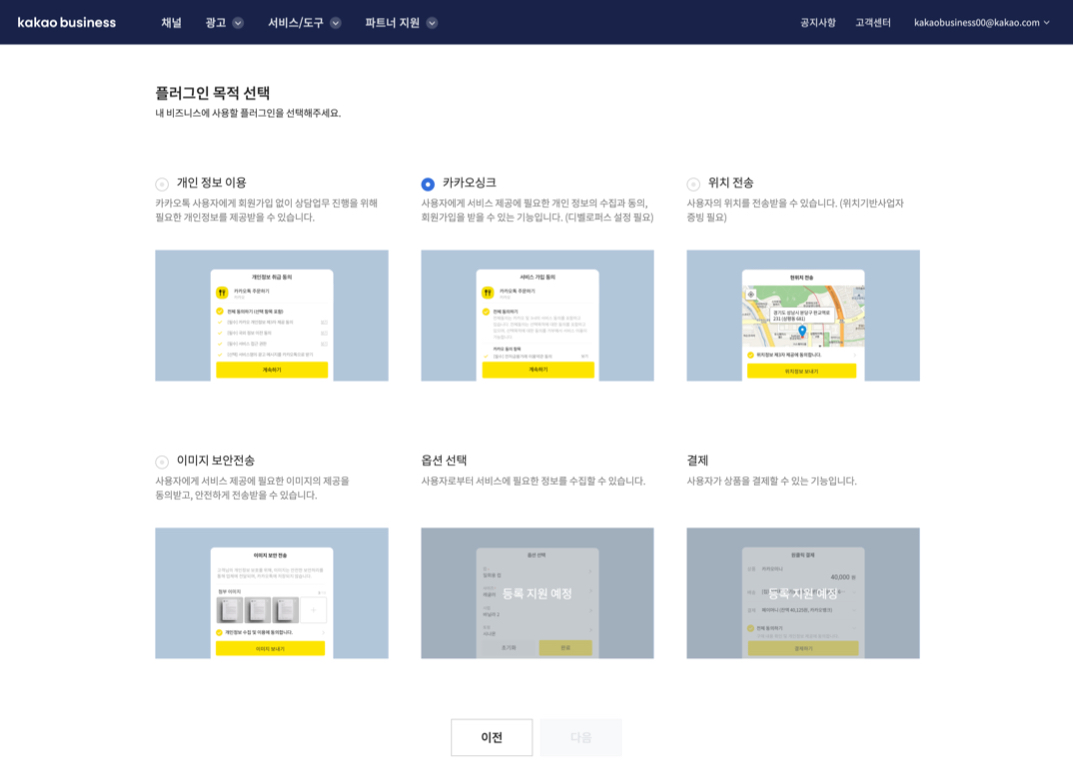Click the 이미지 보안전송 preview thumbnail
The height and width of the screenshot is (768, 1073).
coord(271,593)
